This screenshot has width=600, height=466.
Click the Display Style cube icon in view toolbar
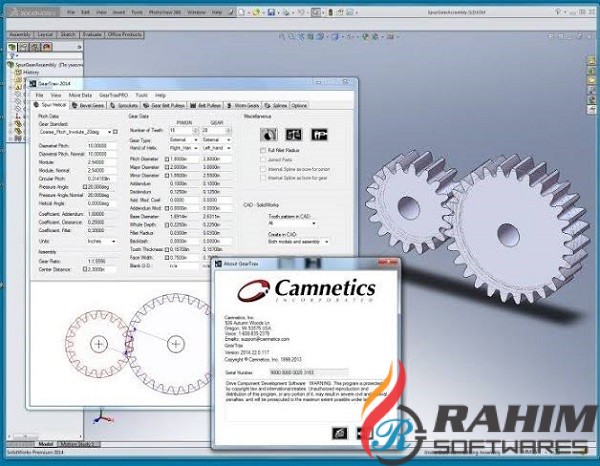coord(335,37)
